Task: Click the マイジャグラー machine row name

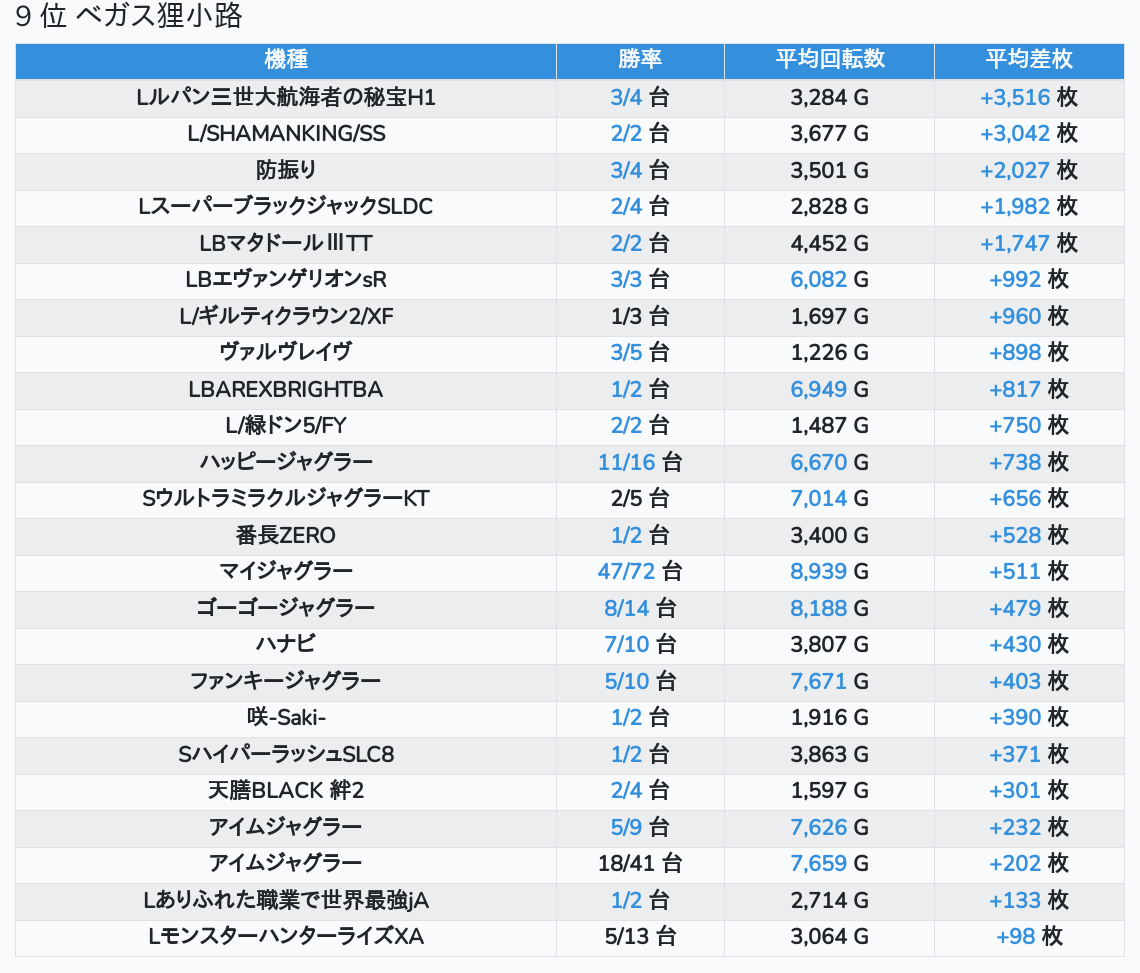Action: [x=286, y=572]
